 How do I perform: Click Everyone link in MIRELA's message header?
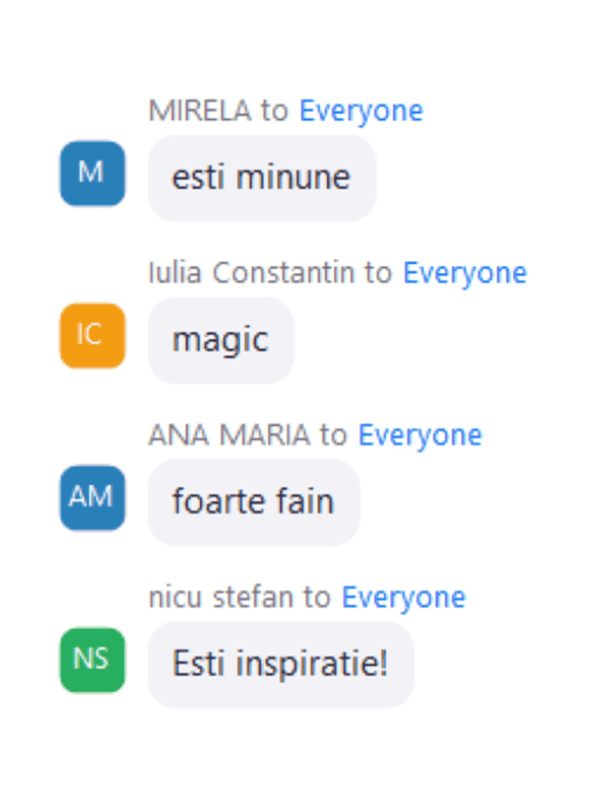click(x=361, y=111)
